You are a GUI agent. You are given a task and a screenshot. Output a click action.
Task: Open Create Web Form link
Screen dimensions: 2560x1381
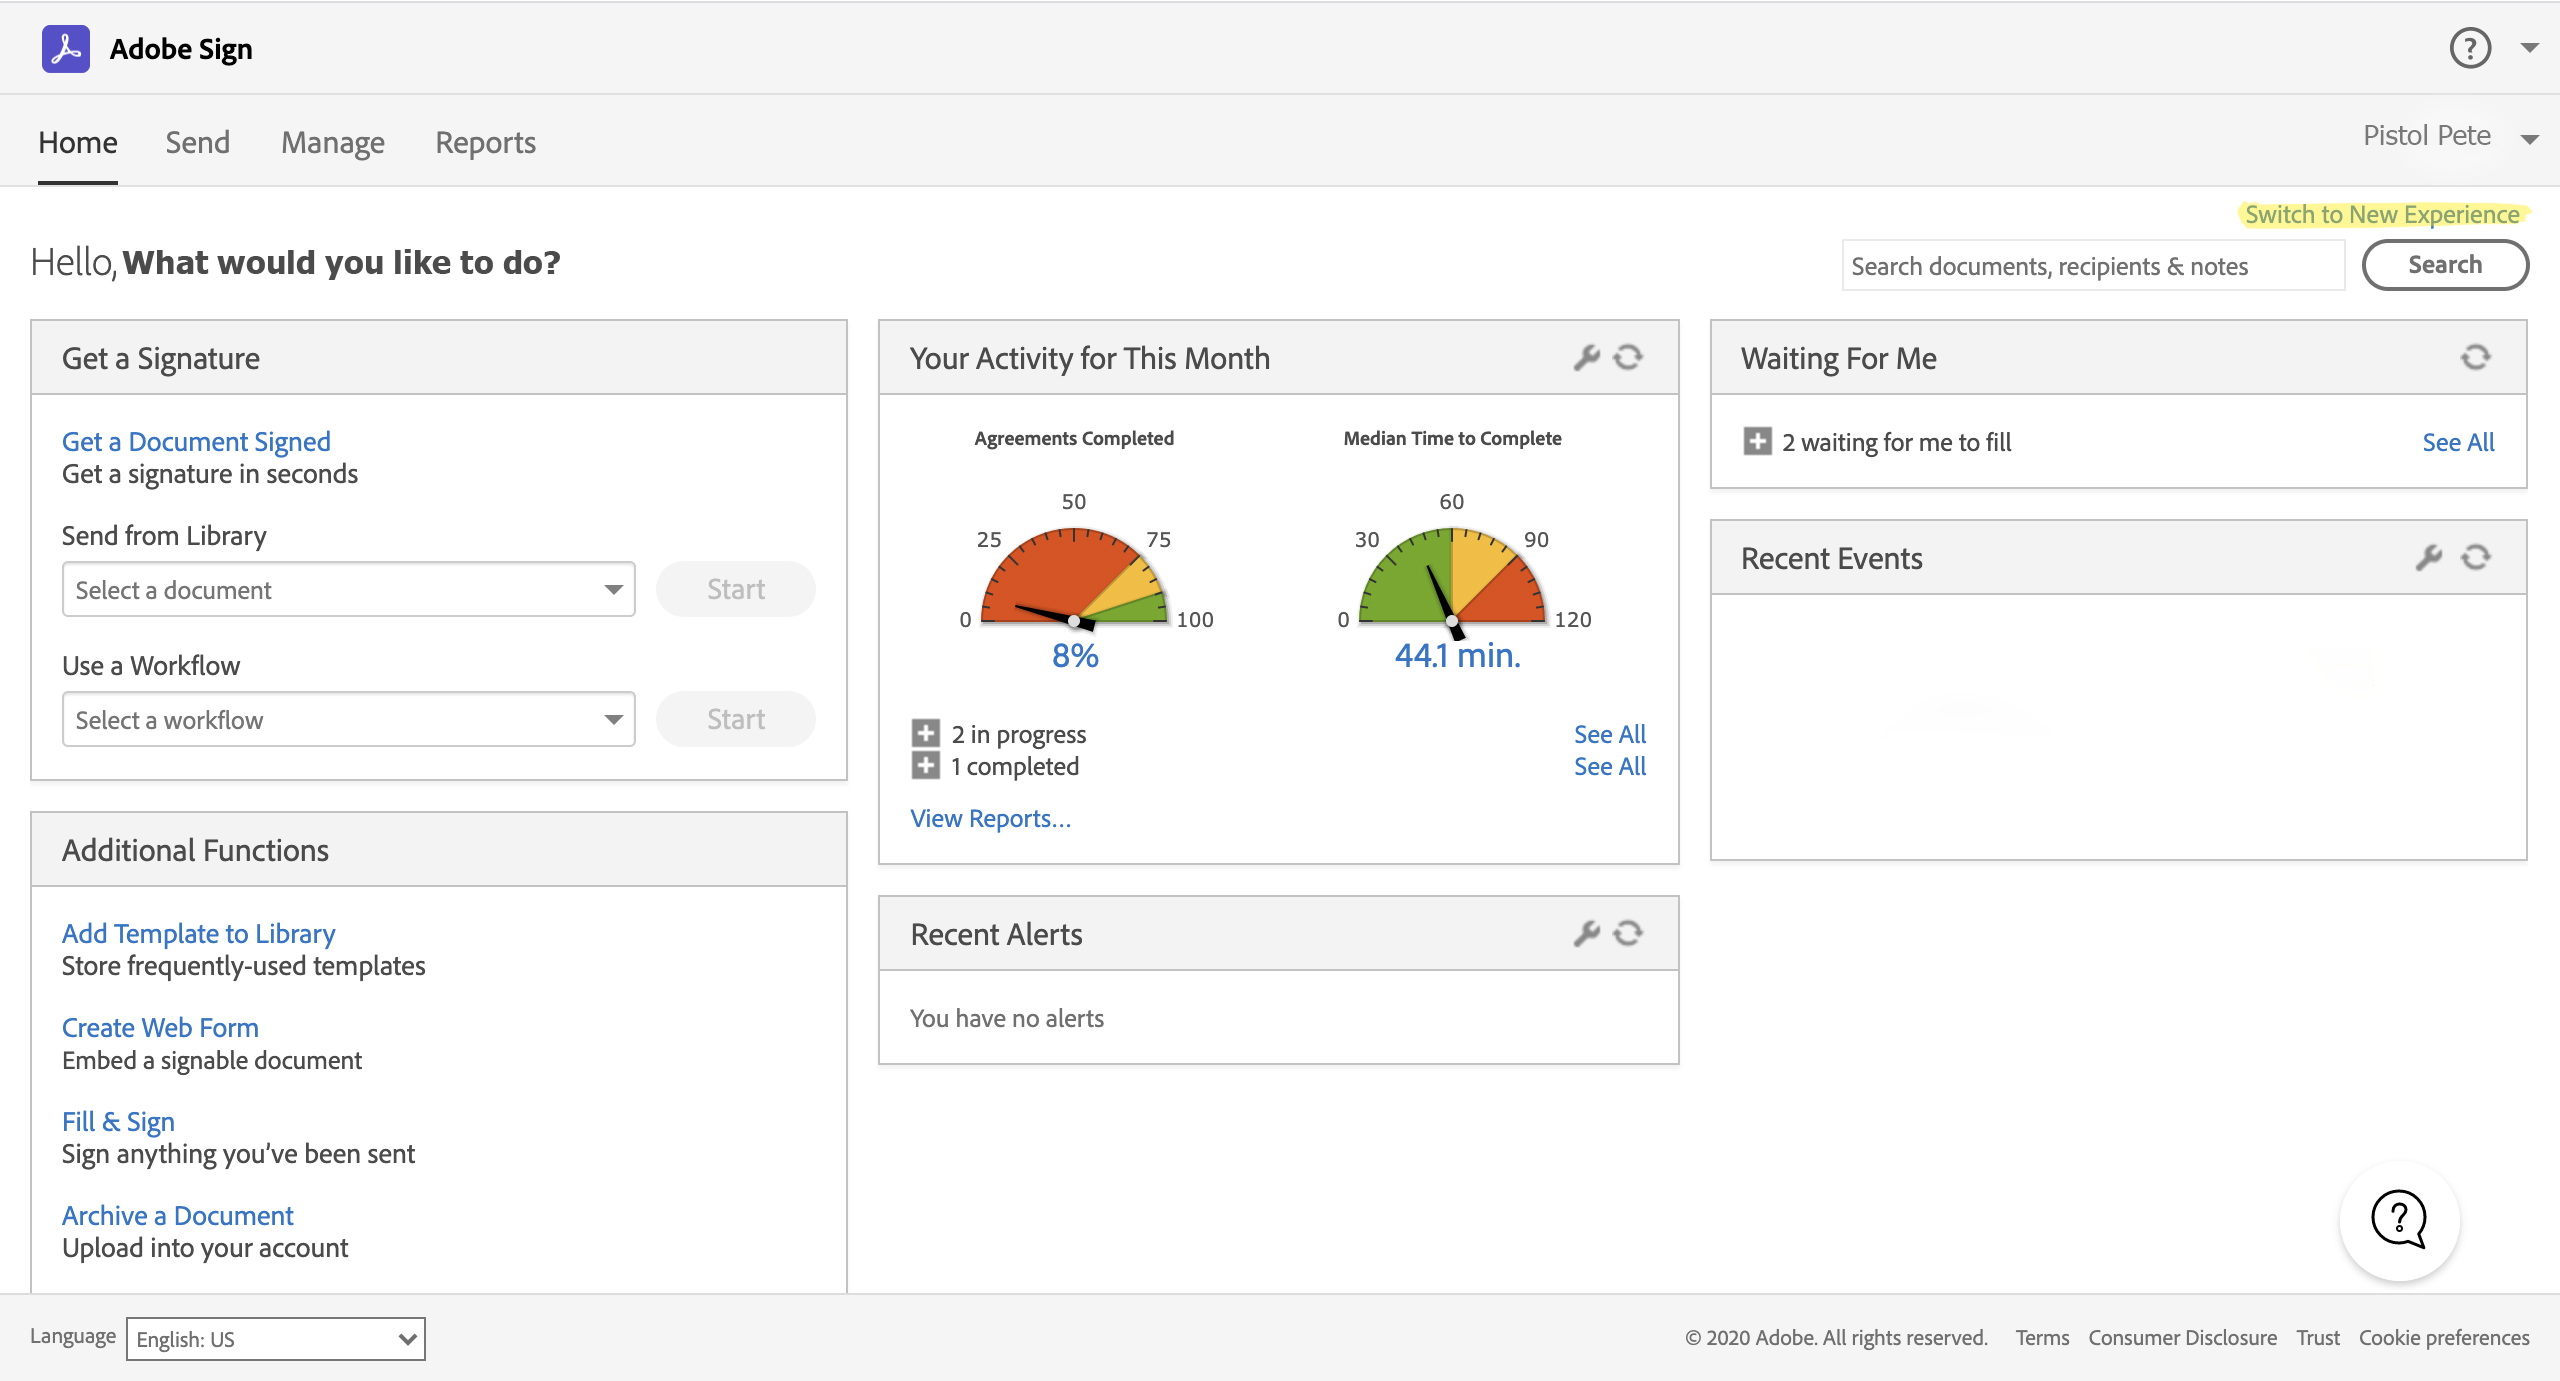[160, 1027]
